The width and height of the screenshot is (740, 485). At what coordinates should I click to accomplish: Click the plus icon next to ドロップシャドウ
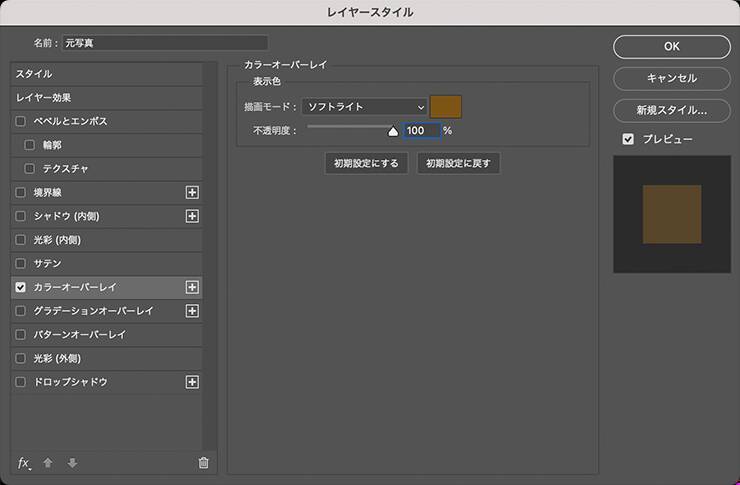pyautogui.click(x=193, y=382)
